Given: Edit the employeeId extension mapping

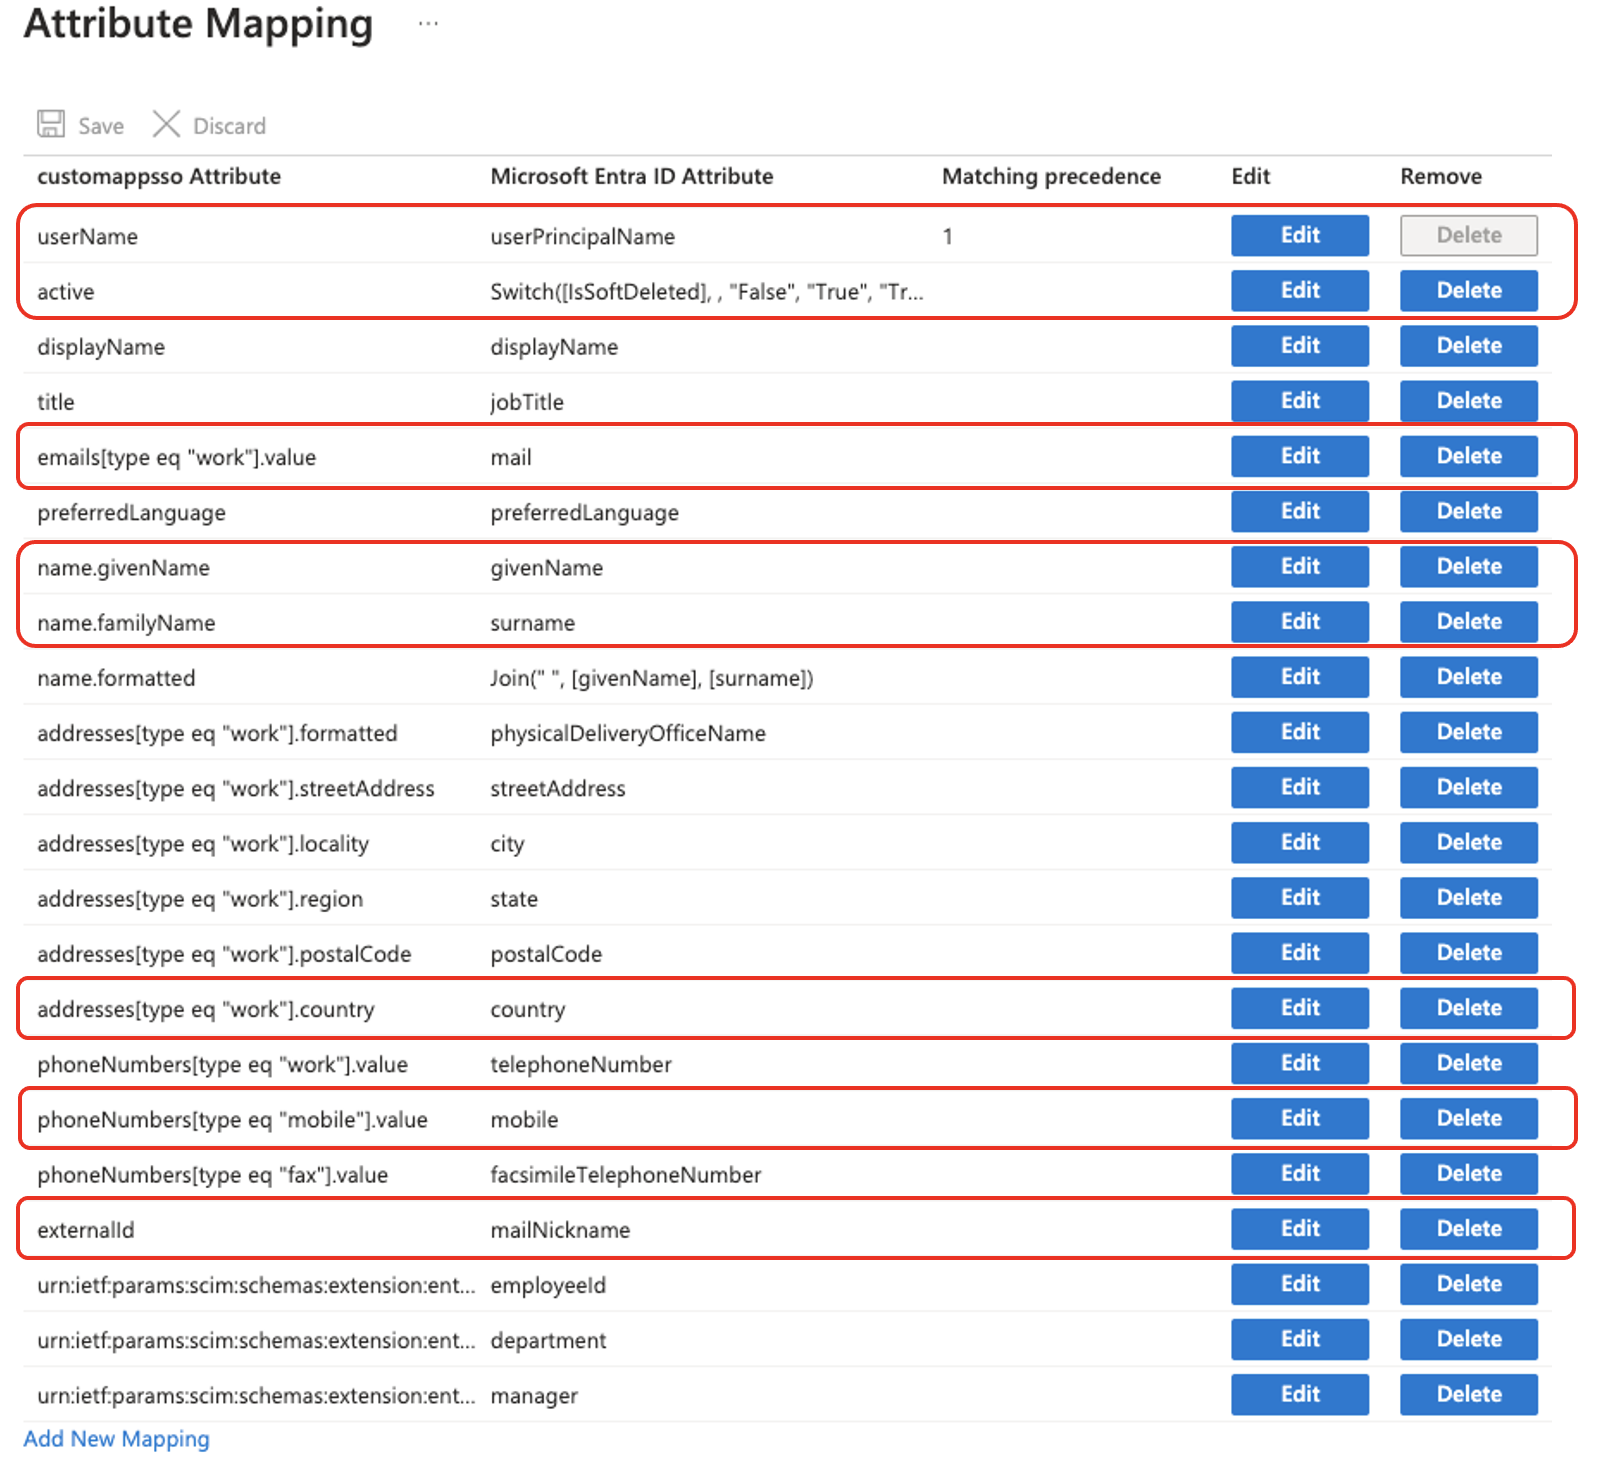Looking at the screenshot, I should (1299, 1284).
